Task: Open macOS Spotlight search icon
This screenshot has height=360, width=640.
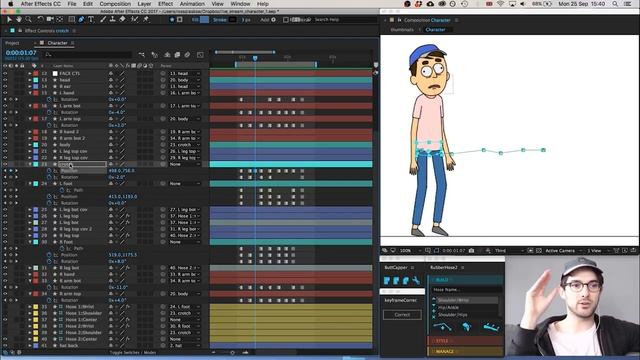Action: click(x=615, y=4)
